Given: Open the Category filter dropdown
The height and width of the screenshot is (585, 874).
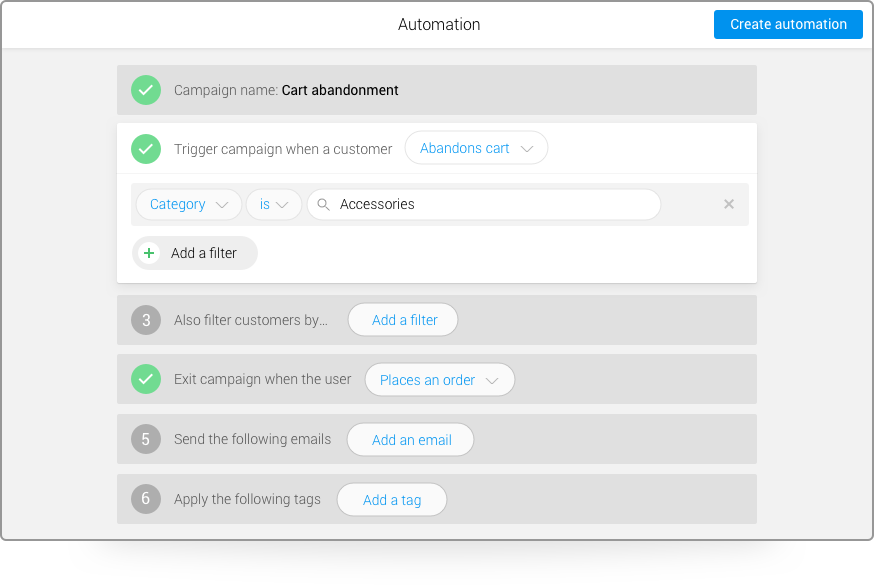Looking at the screenshot, I should (188, 204).
